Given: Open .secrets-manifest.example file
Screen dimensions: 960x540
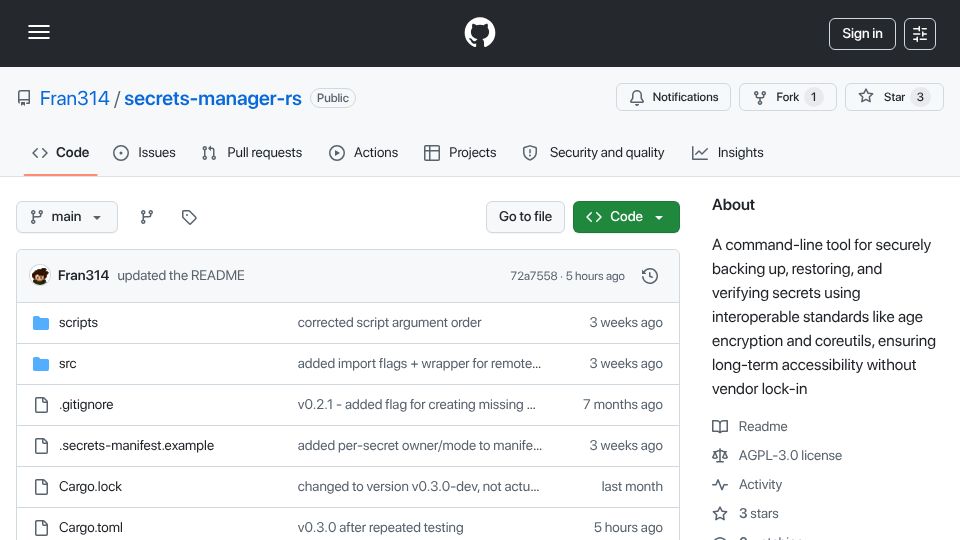Looking at the screenshot, I should [137, 446].
